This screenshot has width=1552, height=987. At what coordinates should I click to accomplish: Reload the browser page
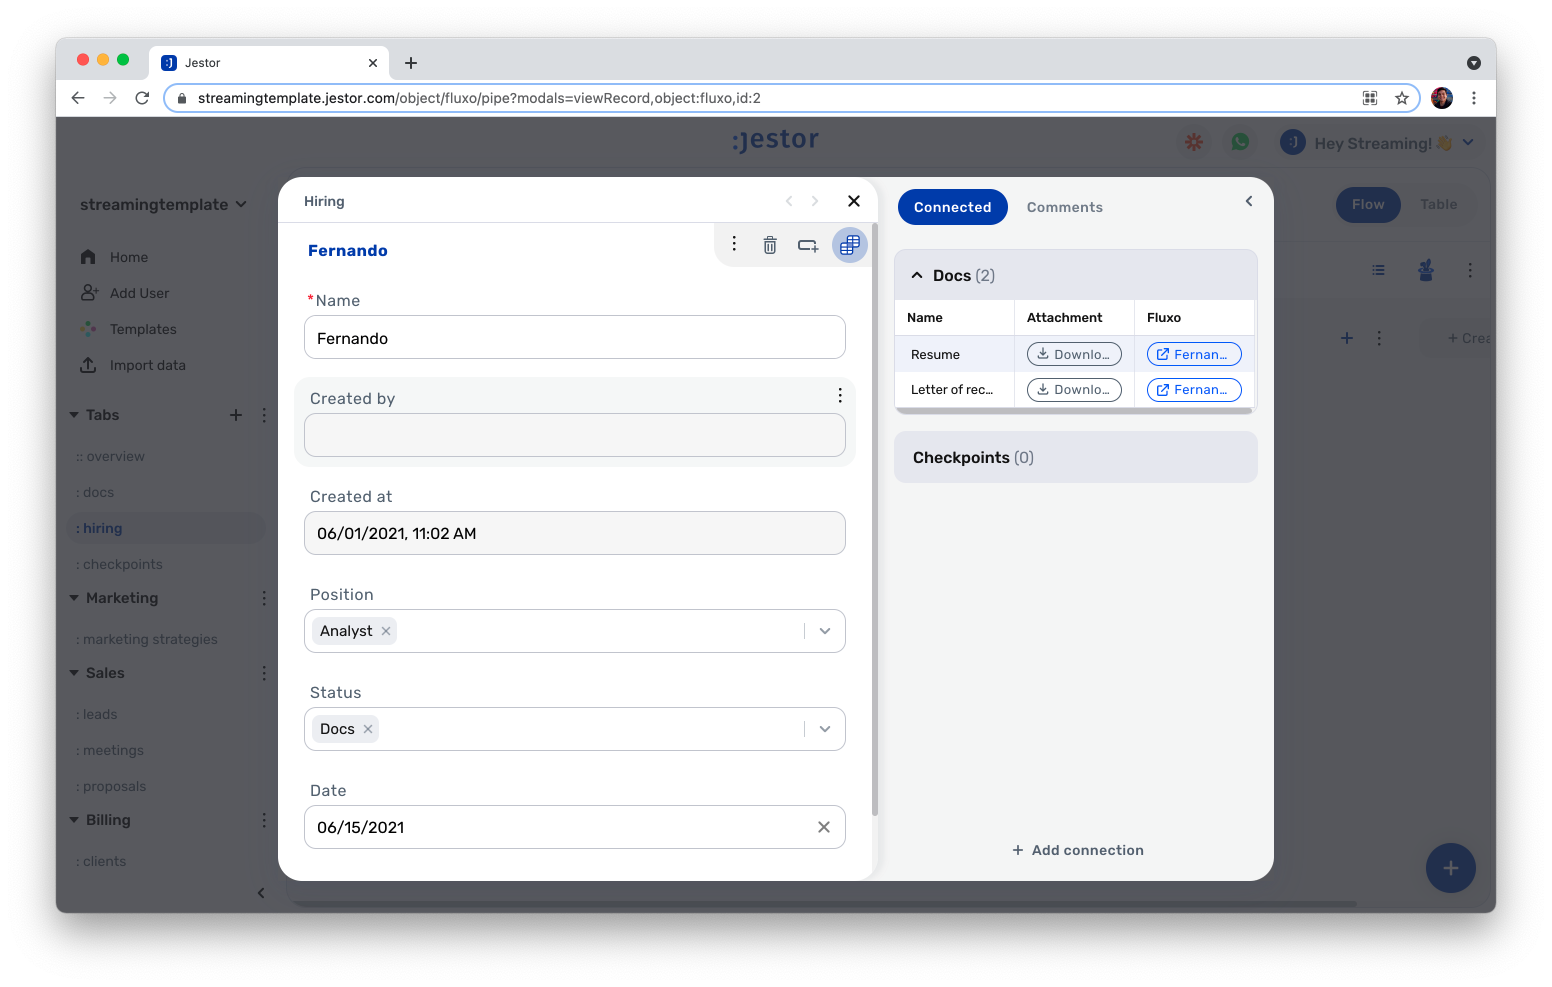(x=142, y=98)
